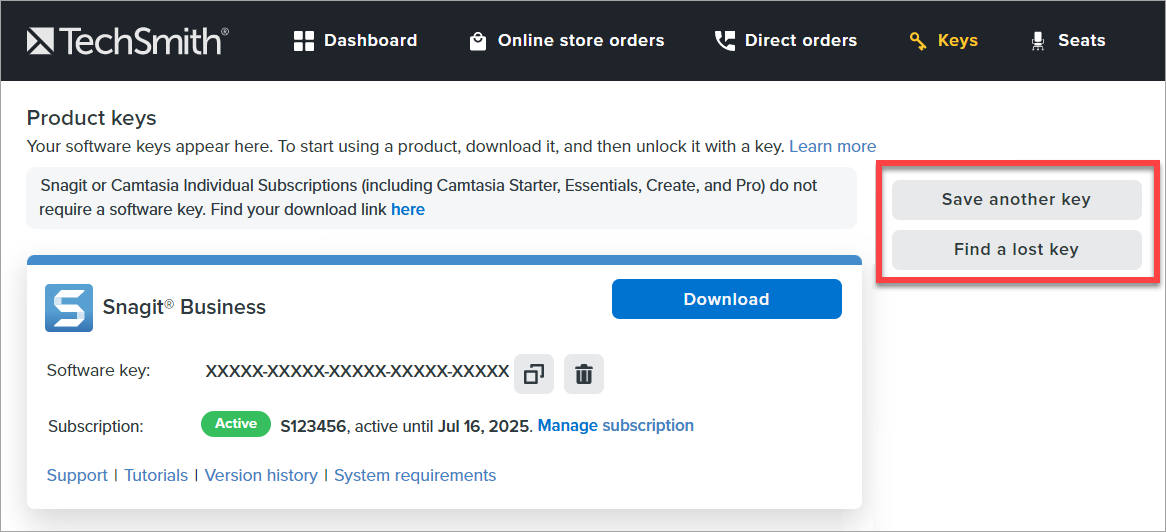Click the TechSmith logo
1166x532 pixels.
tap(127, 41)
